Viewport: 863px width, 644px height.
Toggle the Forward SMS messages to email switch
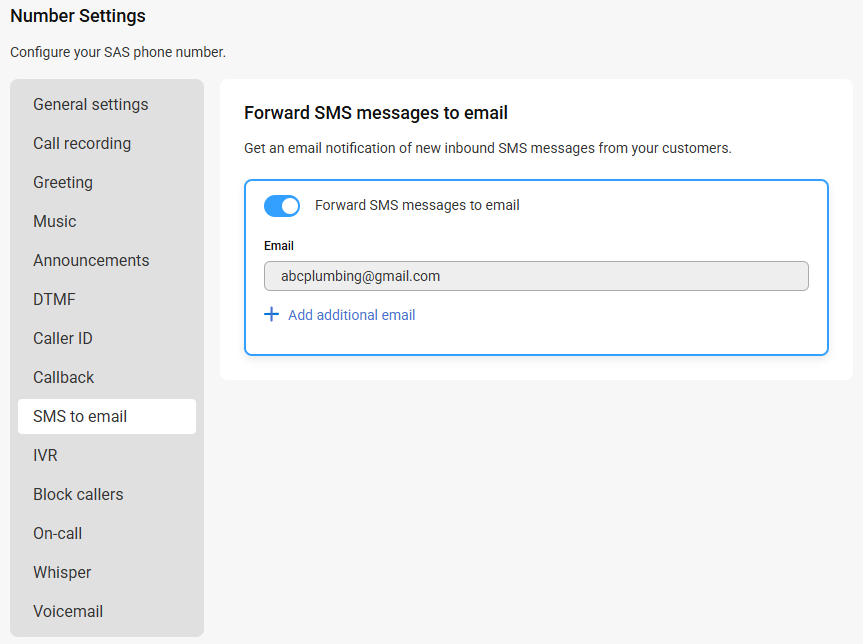tap(282, 206)
